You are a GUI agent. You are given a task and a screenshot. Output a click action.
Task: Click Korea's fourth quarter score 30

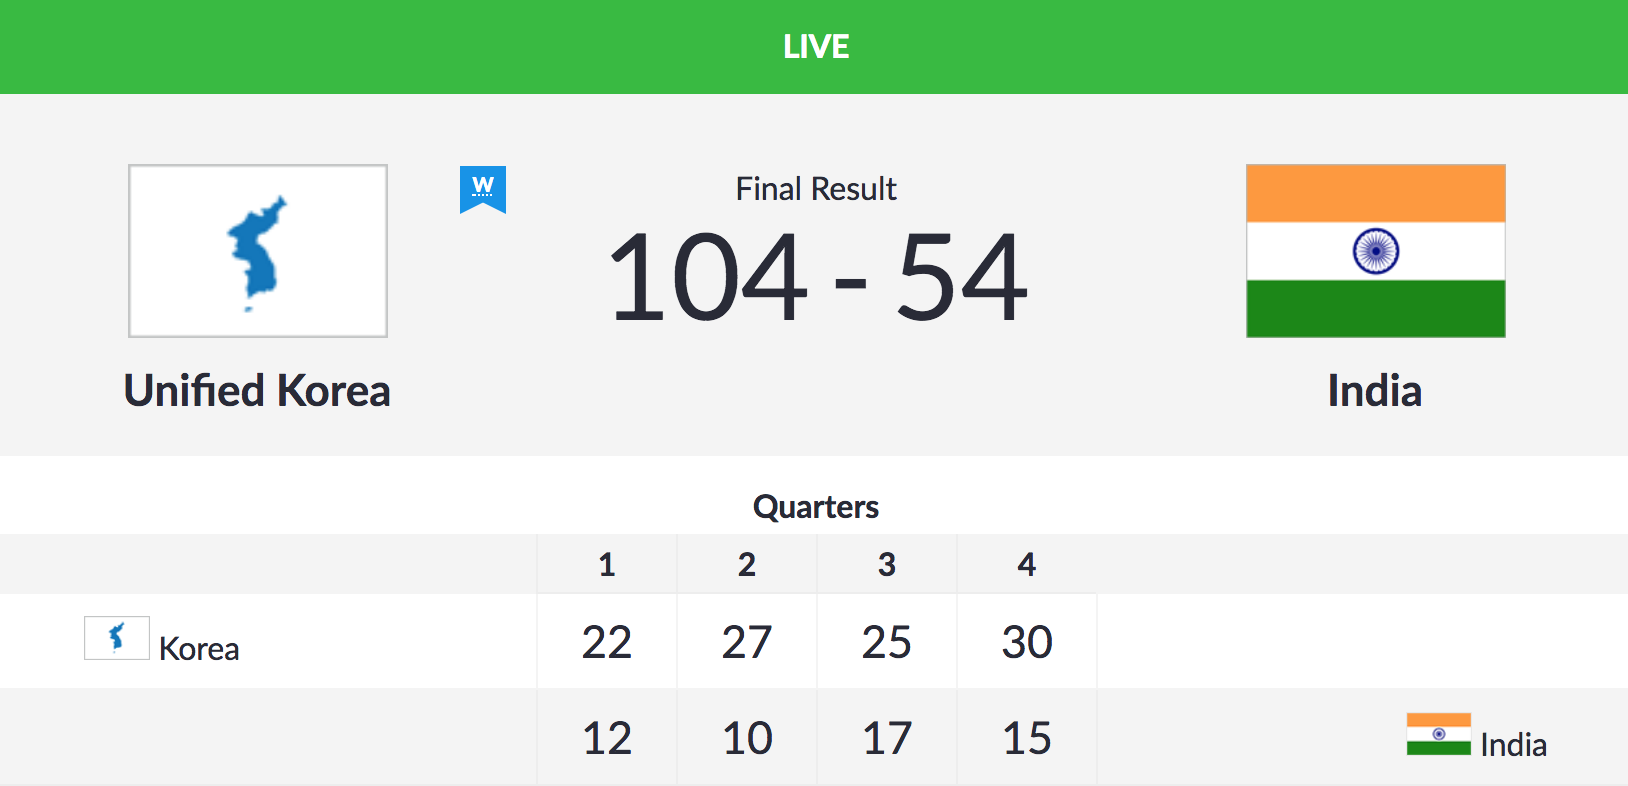point(1027,642)
